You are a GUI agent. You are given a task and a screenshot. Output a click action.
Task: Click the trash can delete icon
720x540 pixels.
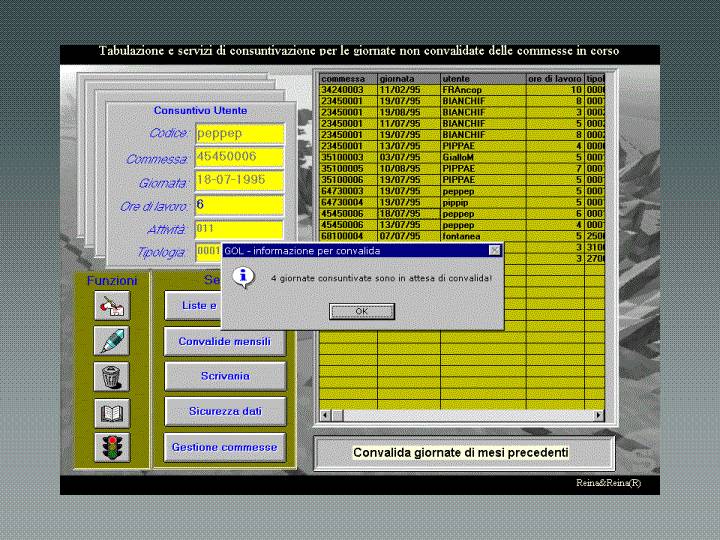[x=113, y=376]
